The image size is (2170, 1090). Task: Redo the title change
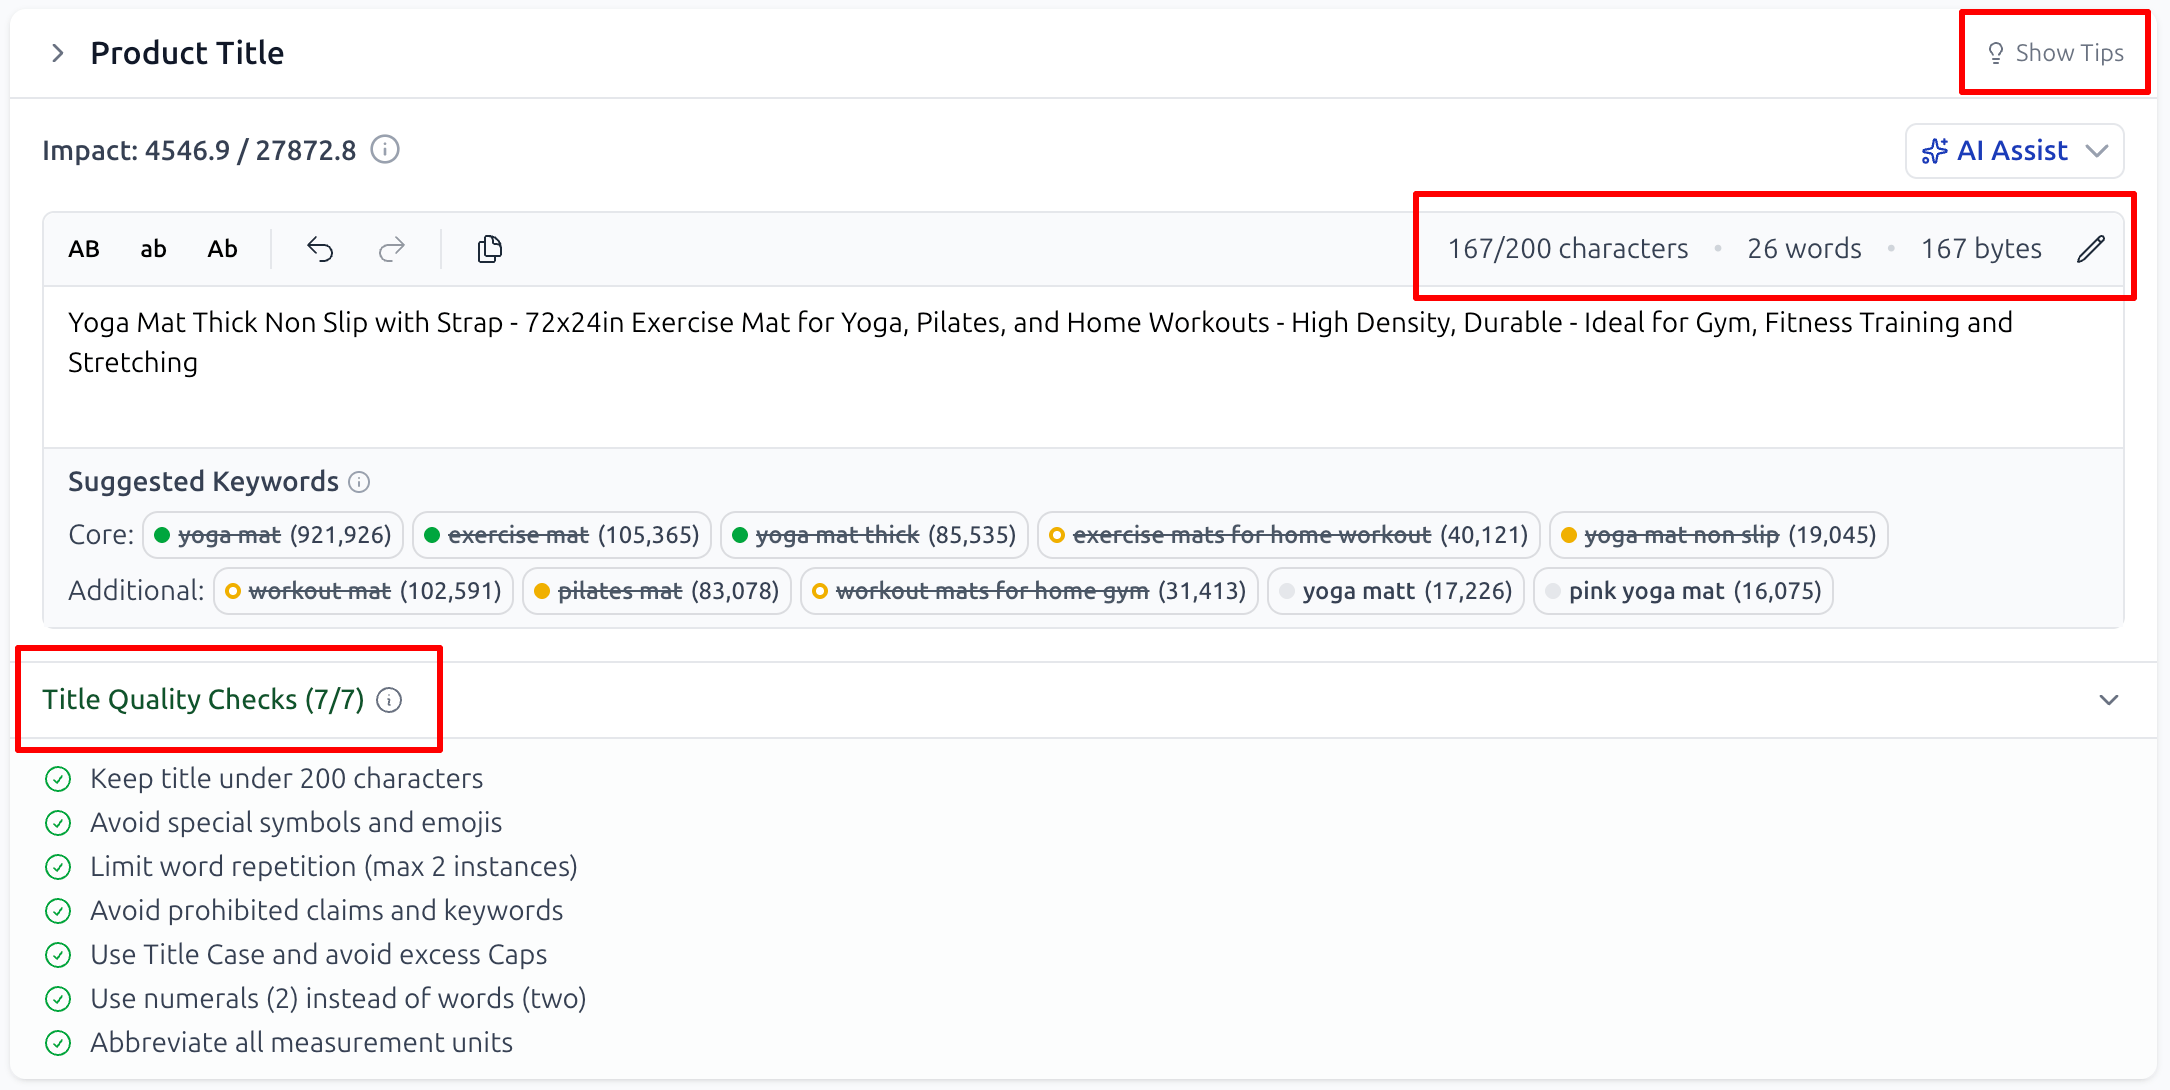[390, 248]
